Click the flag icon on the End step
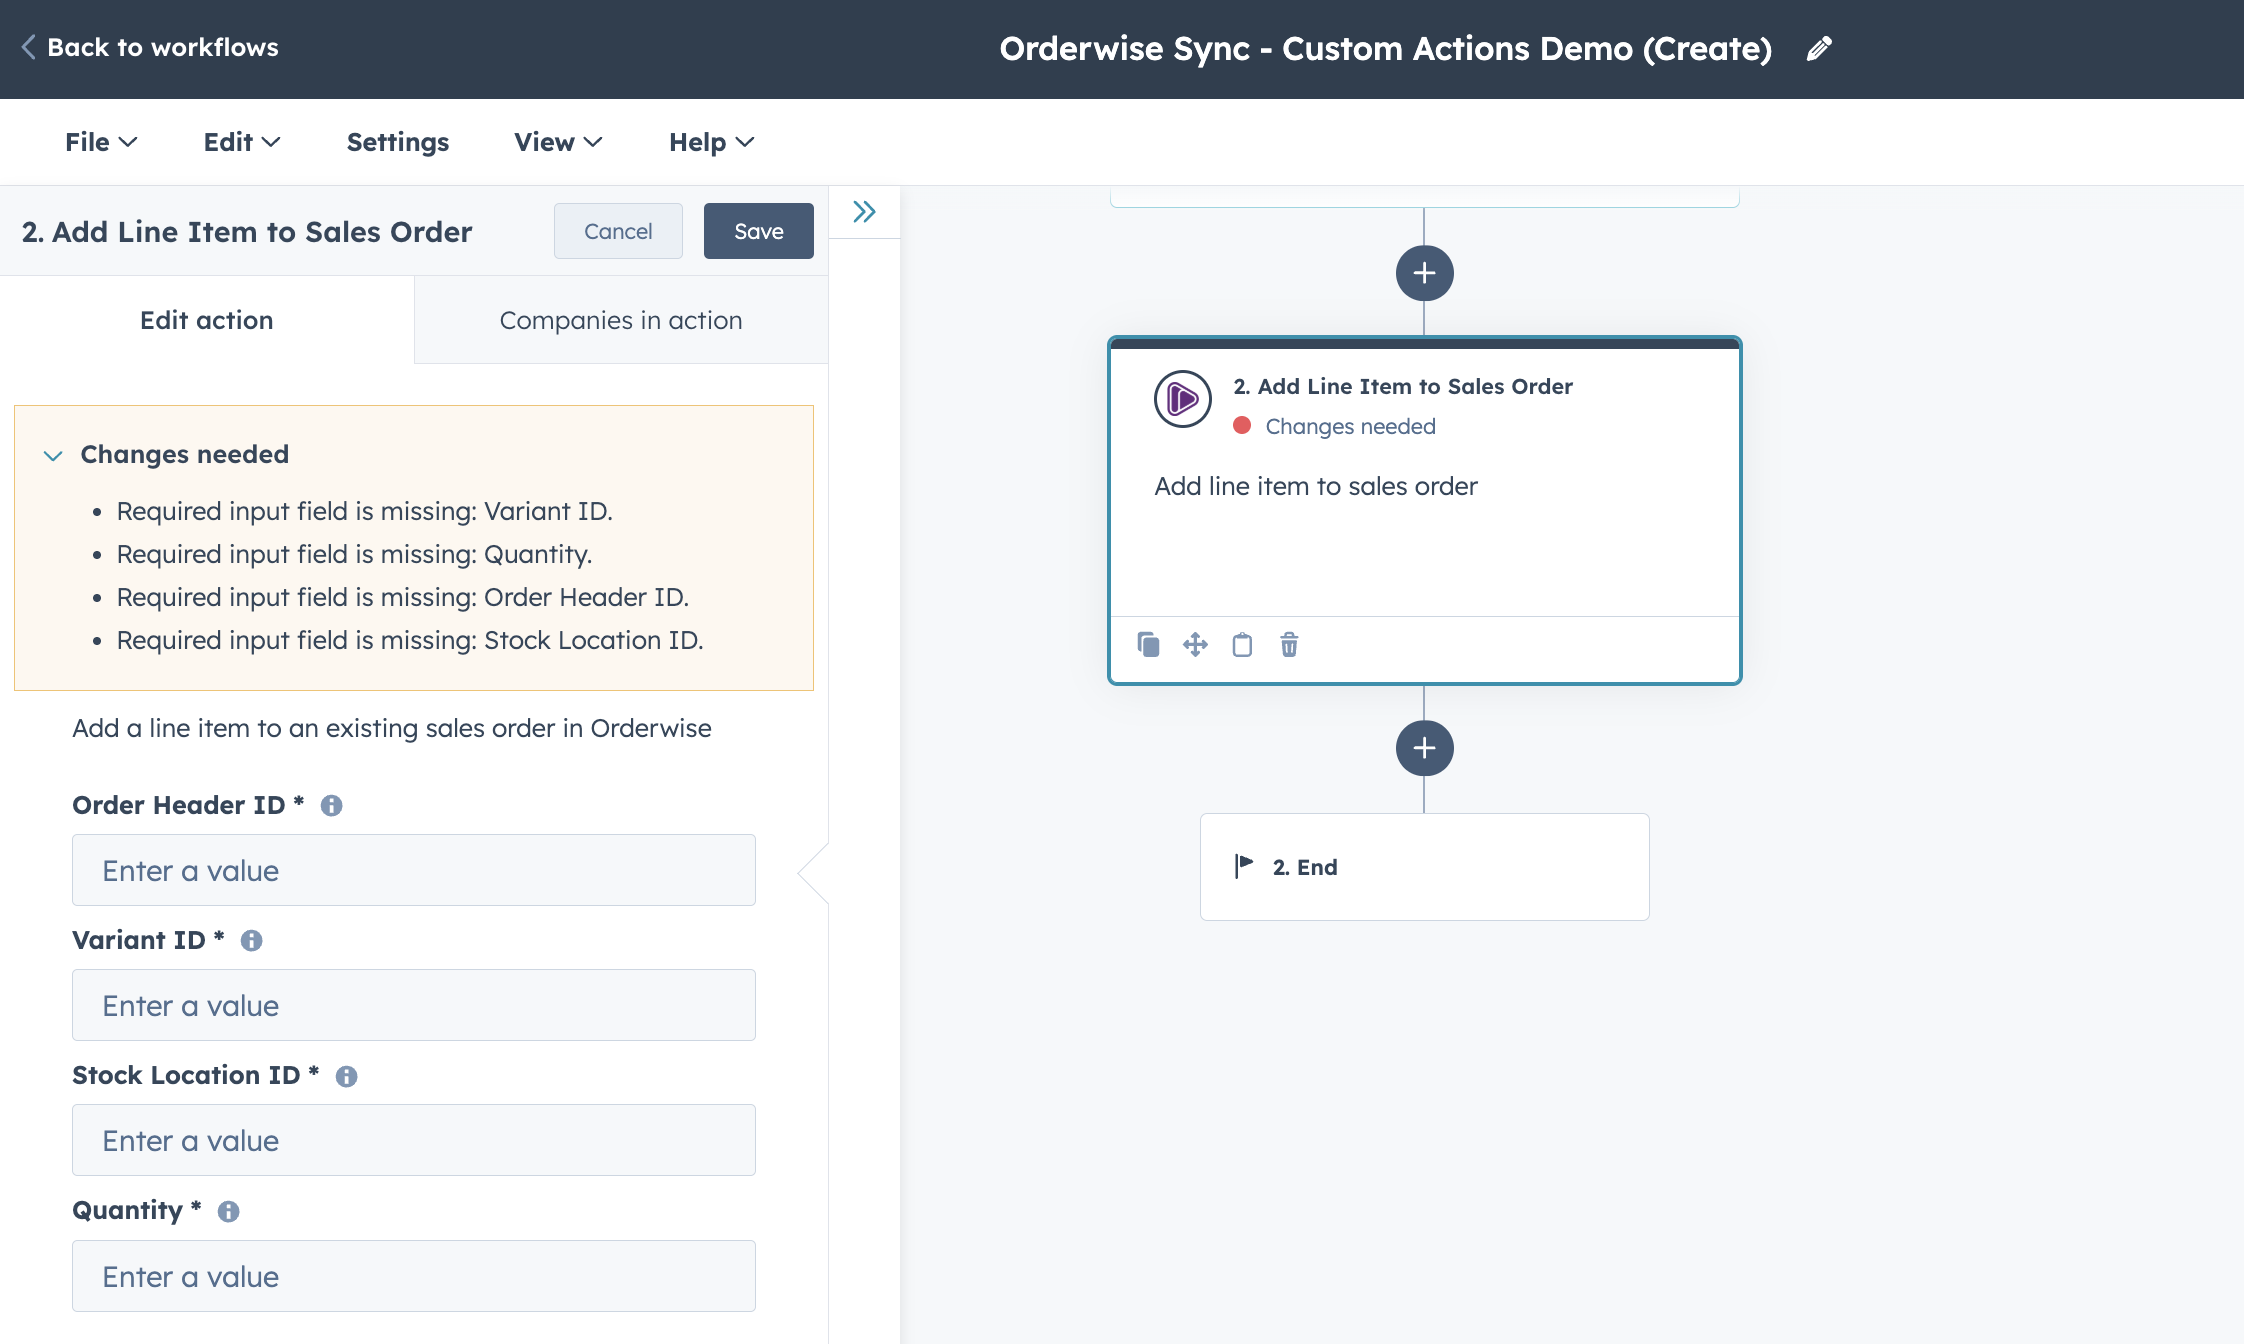 coord(1243,866)
